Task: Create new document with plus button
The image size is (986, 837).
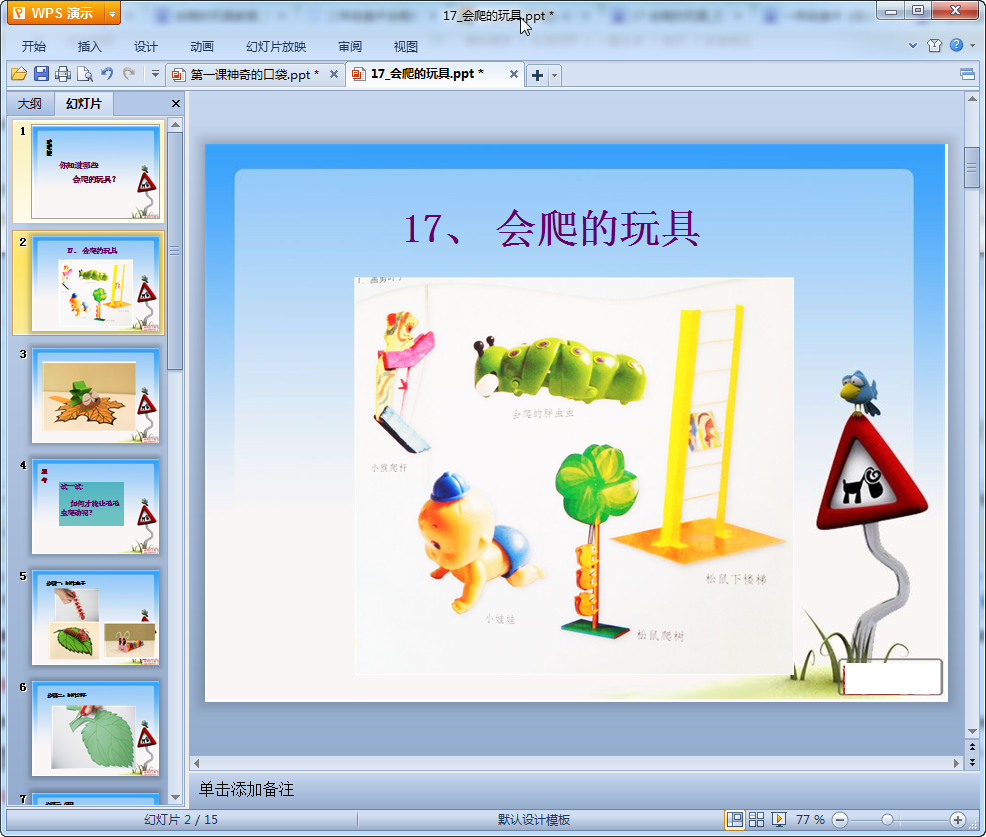Action: click(x=538, y=75)
